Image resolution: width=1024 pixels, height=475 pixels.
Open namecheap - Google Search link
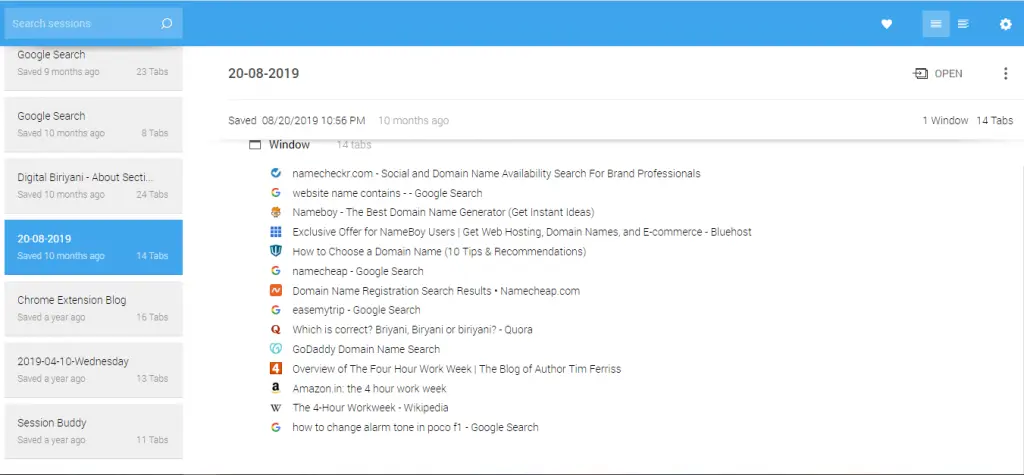coord(358,270)
